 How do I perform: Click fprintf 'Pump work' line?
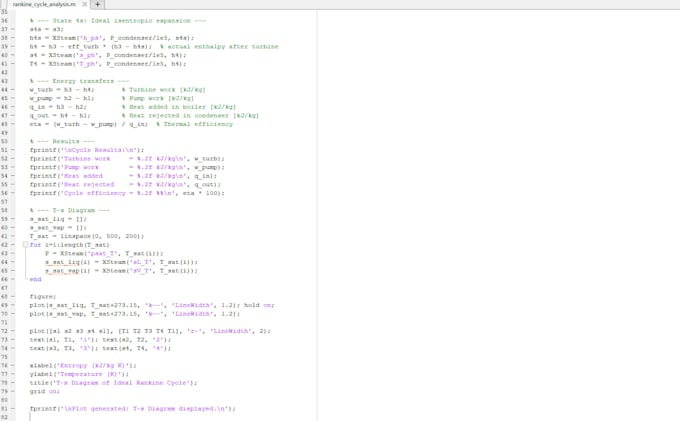click(x=127, y=167)
